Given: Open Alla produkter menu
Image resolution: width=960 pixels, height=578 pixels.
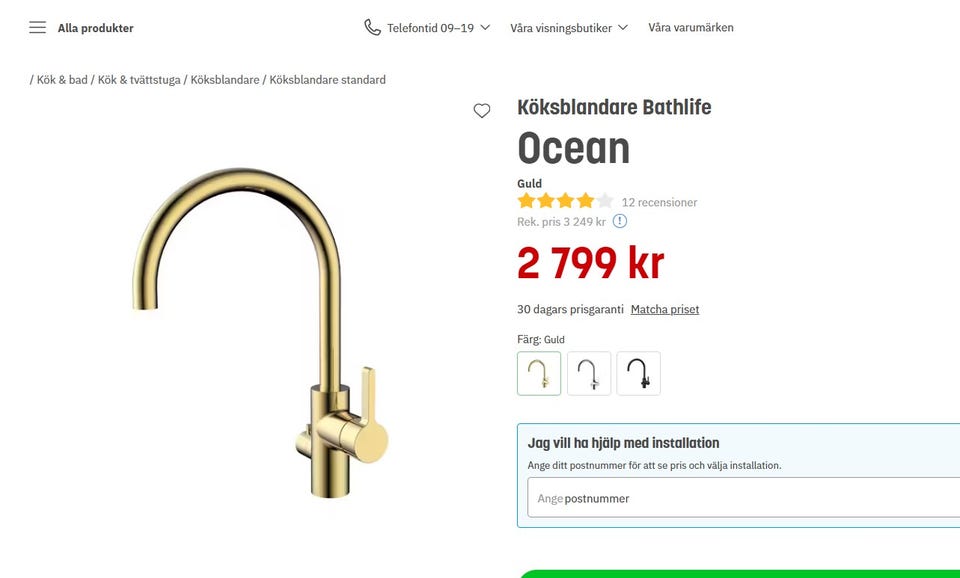Looking at the screenshot, I should 96,28.
